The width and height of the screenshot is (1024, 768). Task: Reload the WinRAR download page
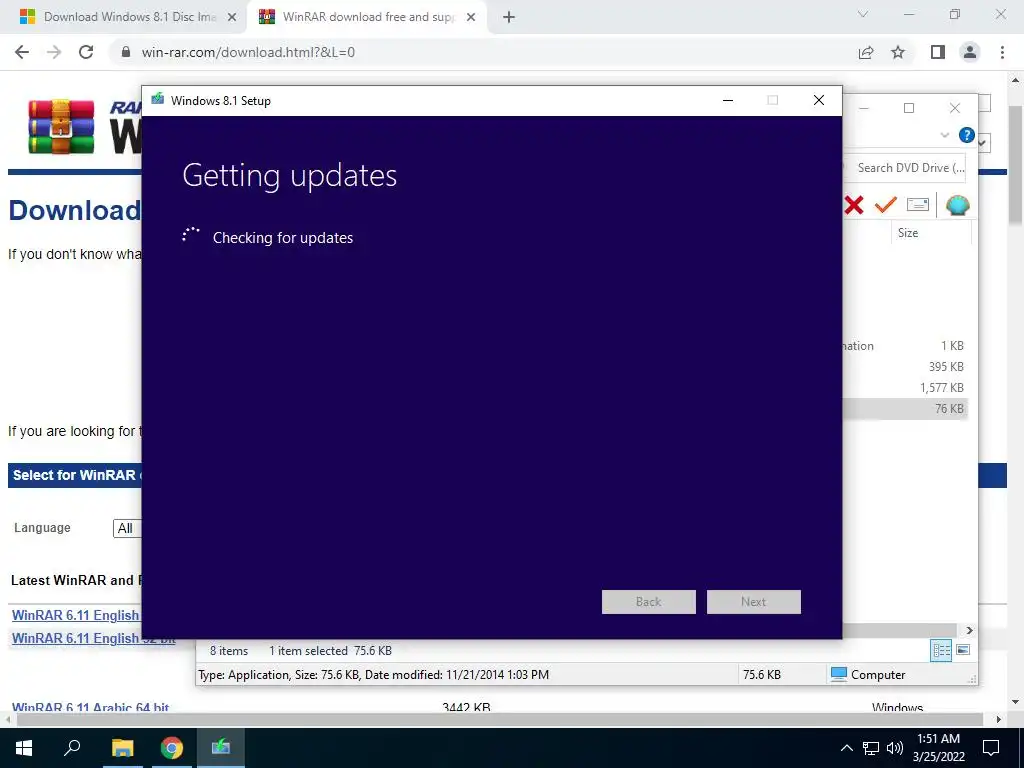(86, 52)
